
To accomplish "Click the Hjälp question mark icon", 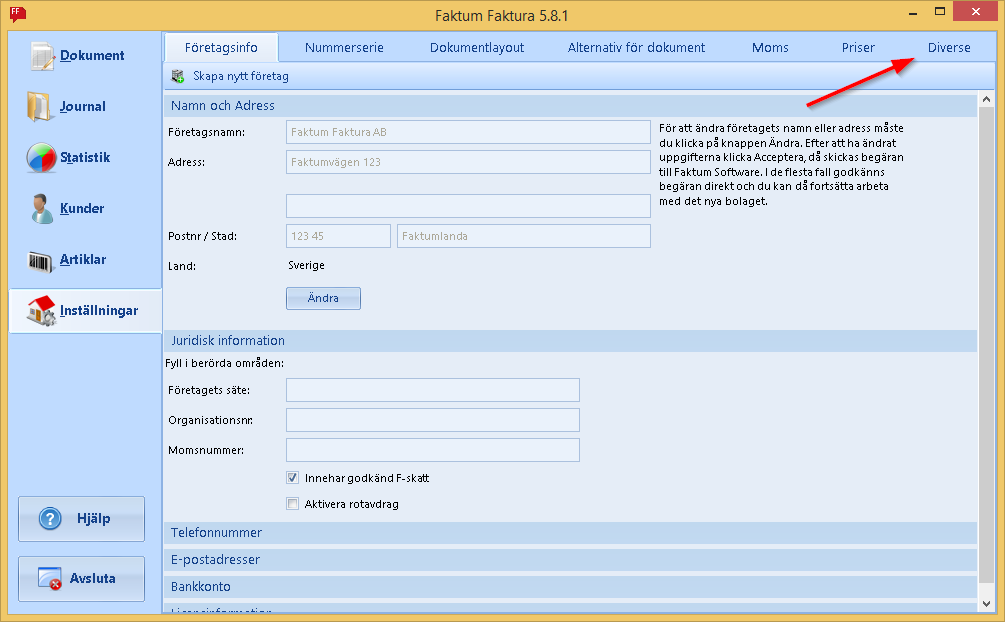I will pyautogui.click(x=50, y=518).
